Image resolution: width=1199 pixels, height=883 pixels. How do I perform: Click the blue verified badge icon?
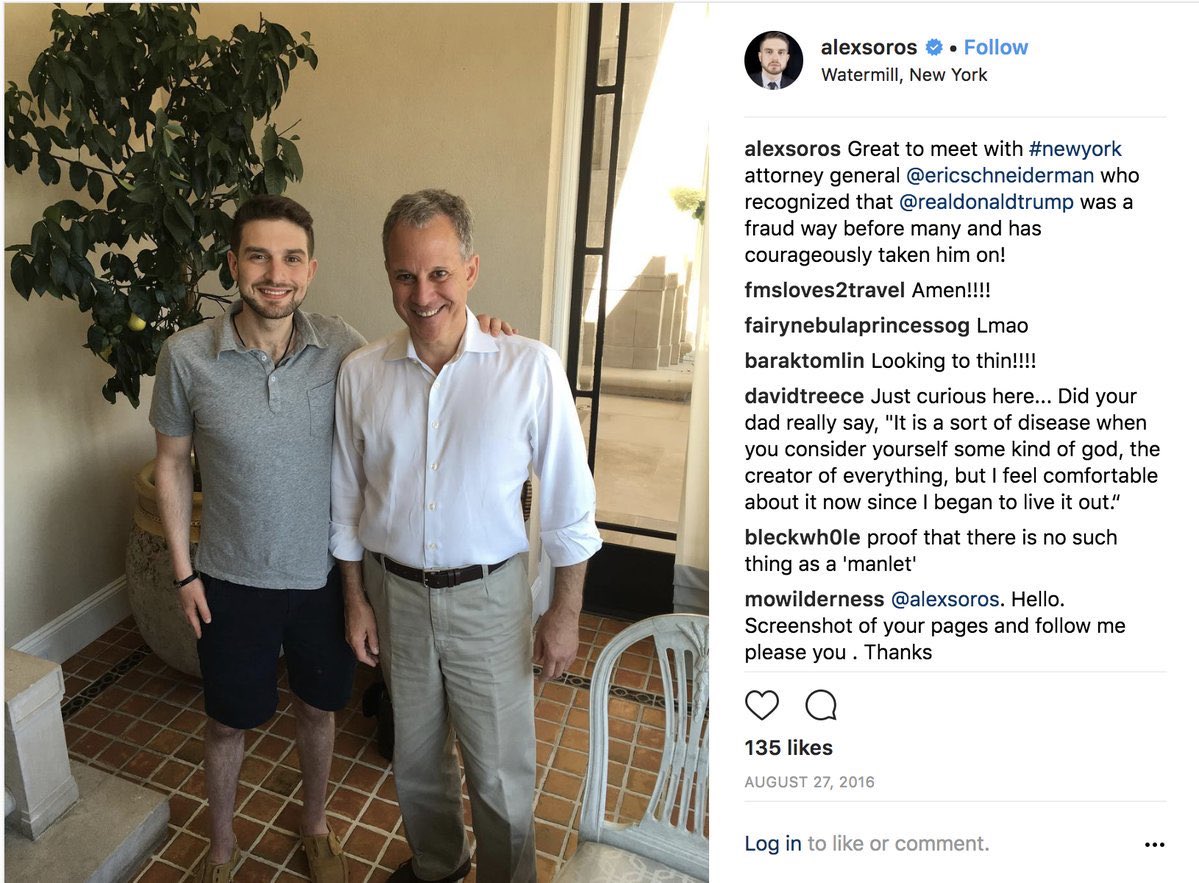point(934,47)
